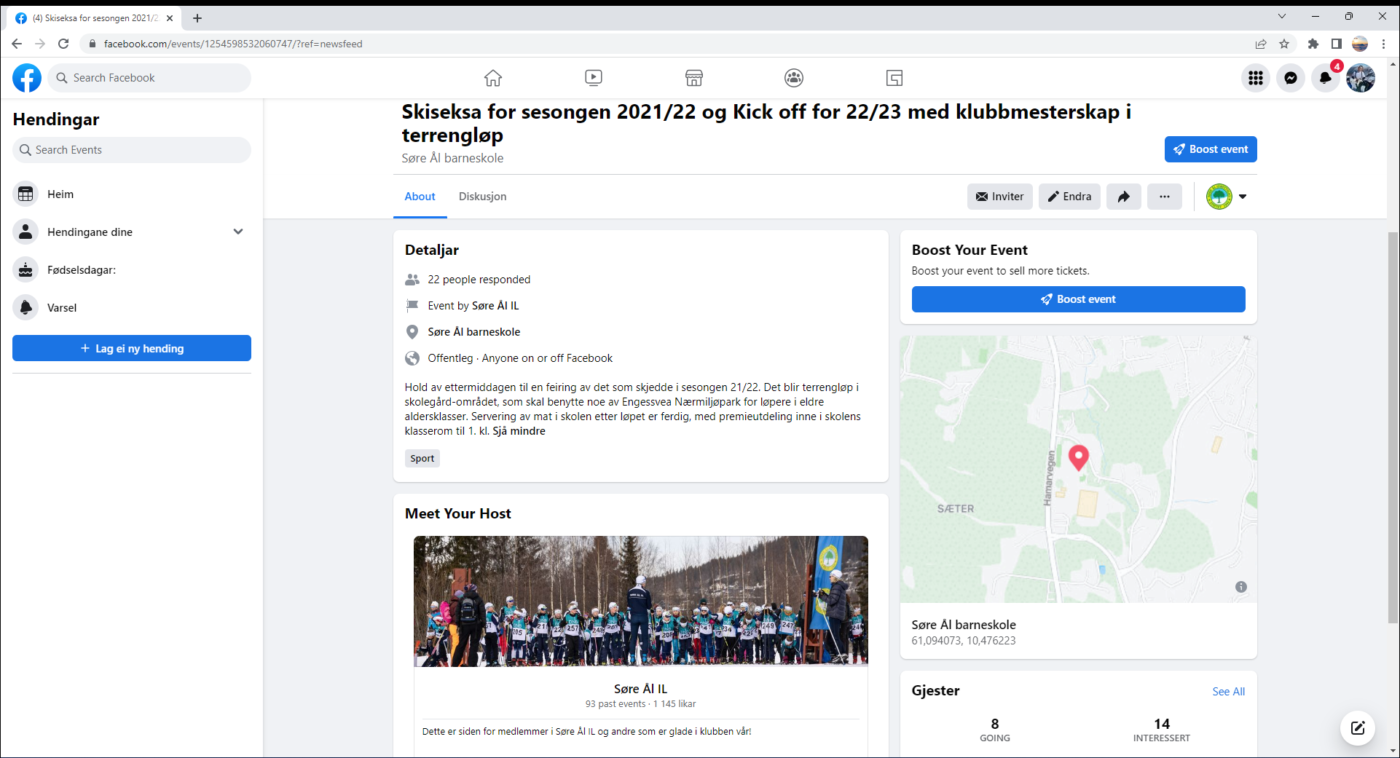Open 22 people responded list
The image size is (1400, 758).
point(479,280)
